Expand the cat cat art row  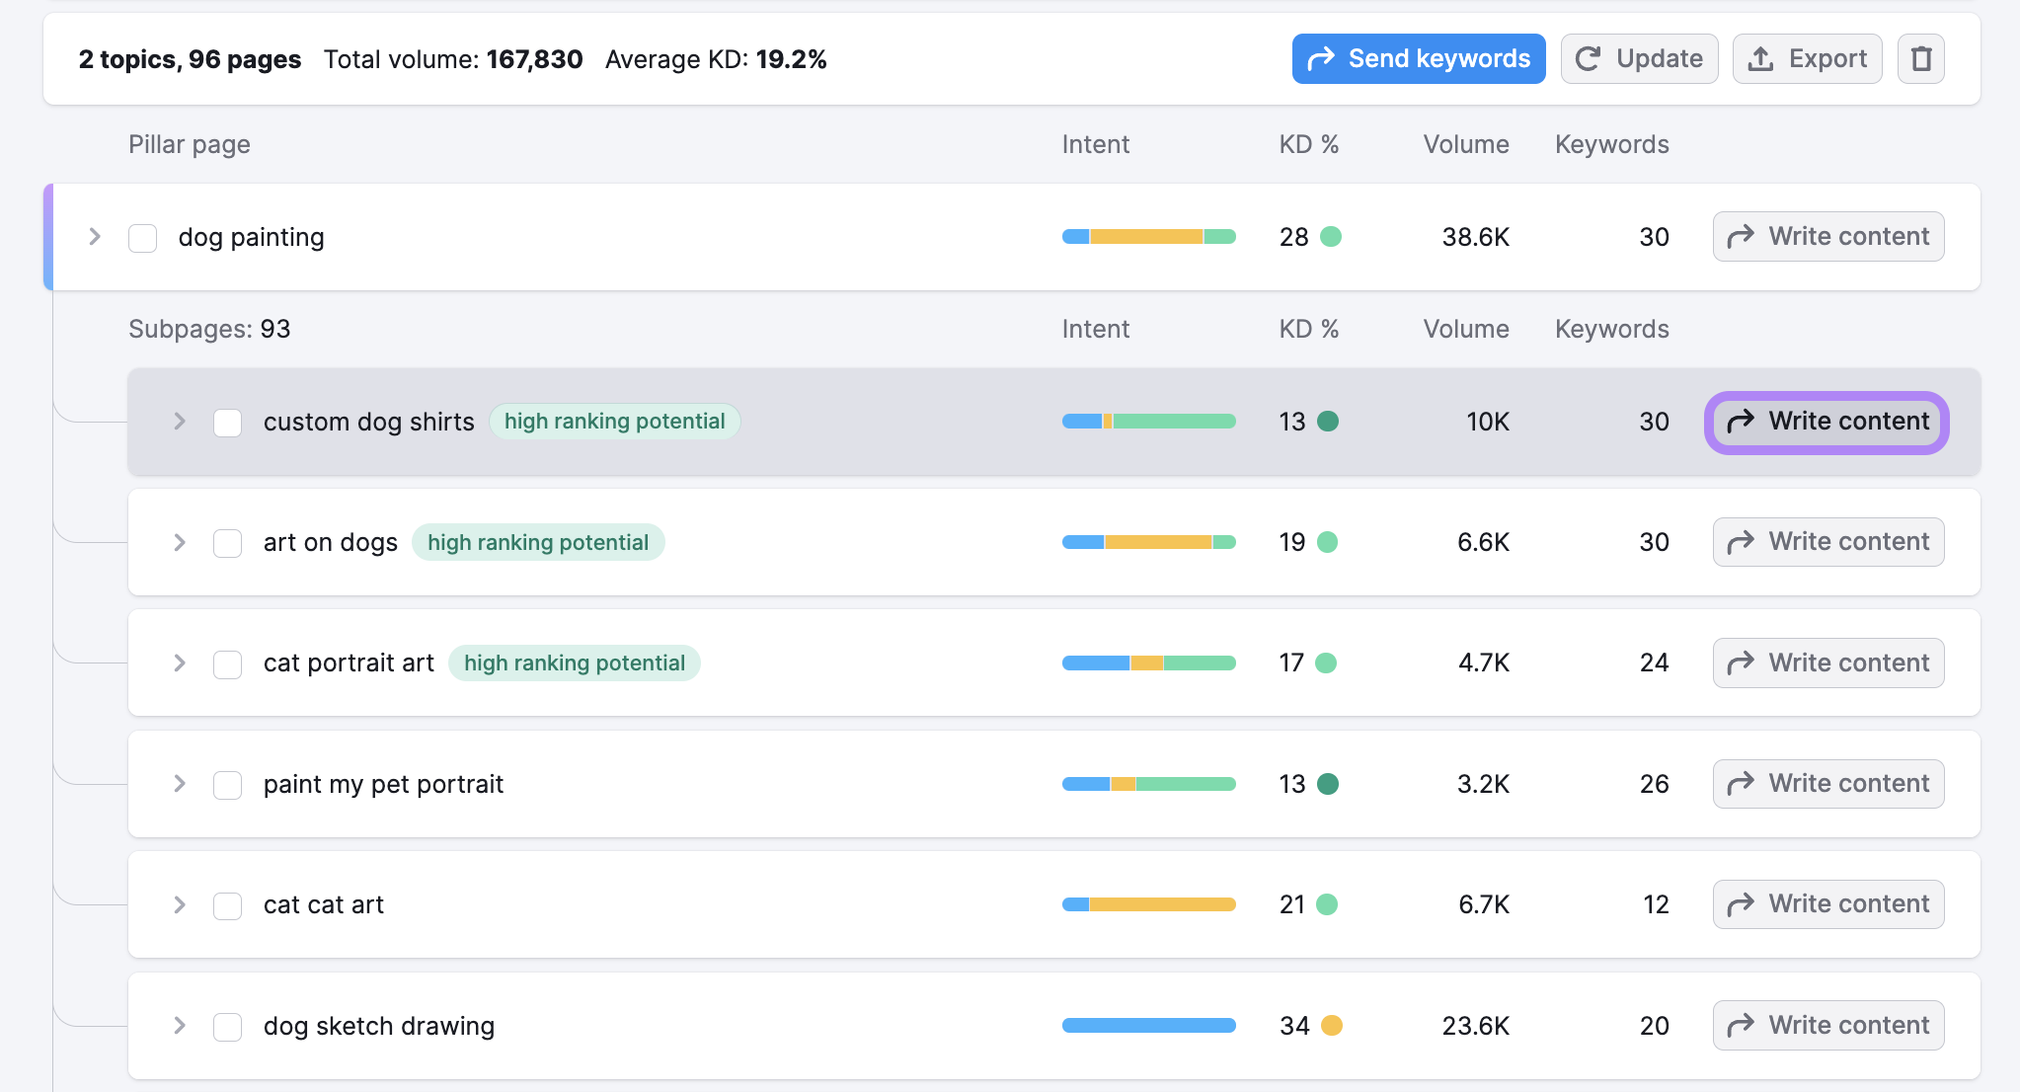tap(180, 905)
